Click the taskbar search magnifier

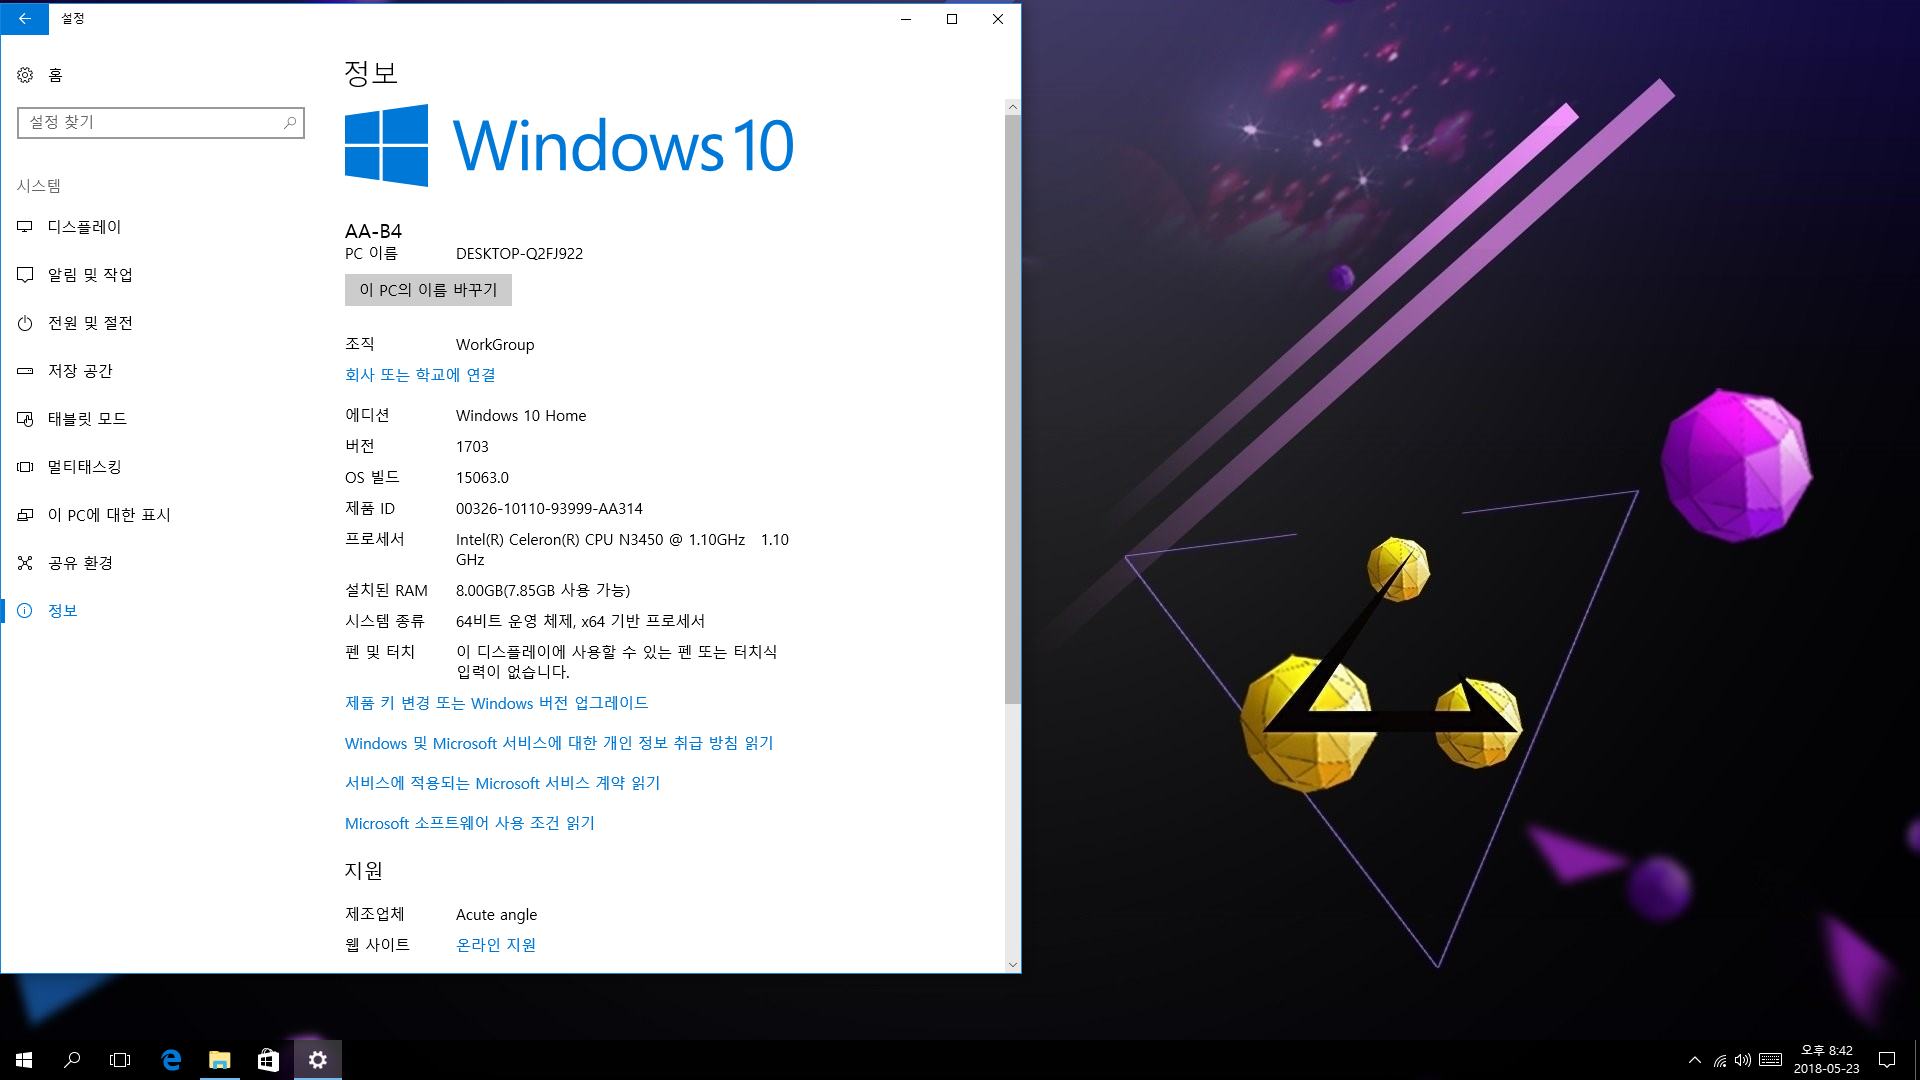pos(72,1060)
